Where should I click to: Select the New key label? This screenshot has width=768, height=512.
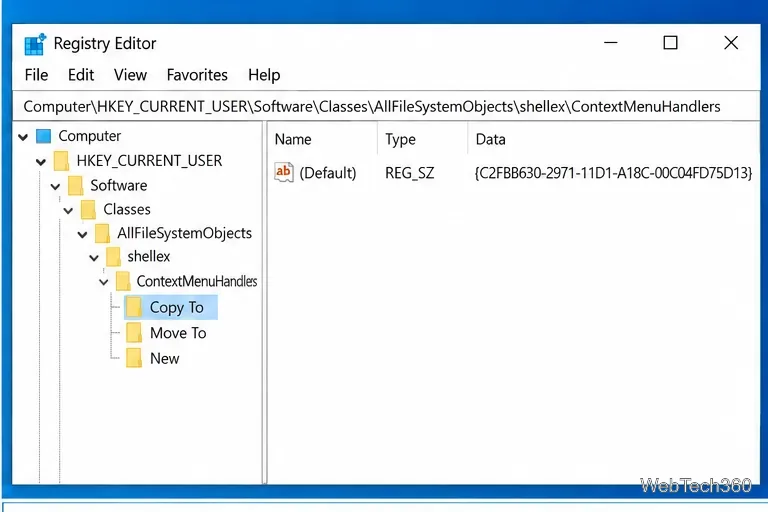165,358
